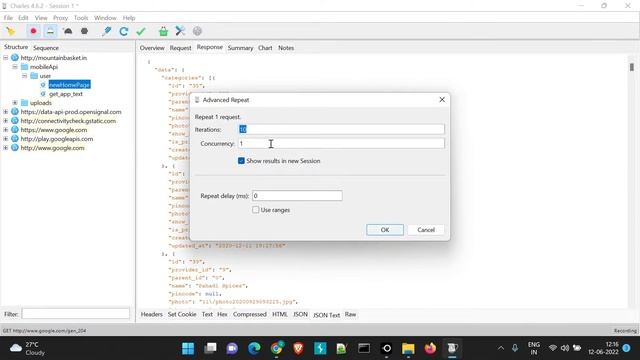The image size is (640, 360).
Task: Open the Help menu
Action: 129,18
